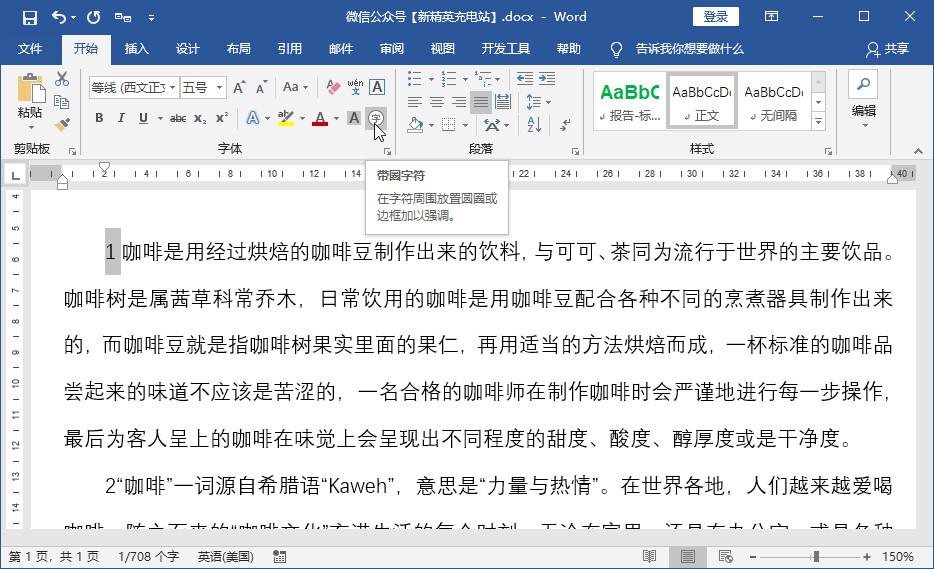Open the File (文件) tab

click(30, 49)
